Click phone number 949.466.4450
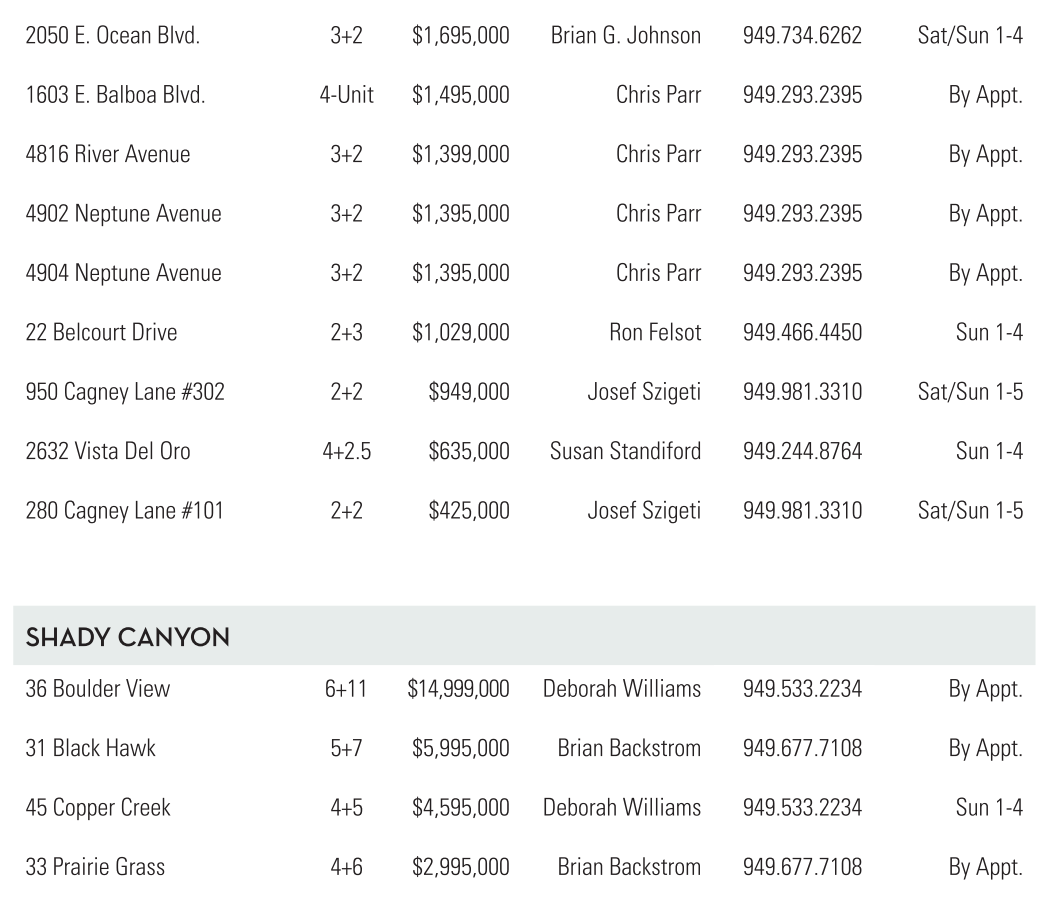This screenshot has height=912, width=1055. click(802, 332)
